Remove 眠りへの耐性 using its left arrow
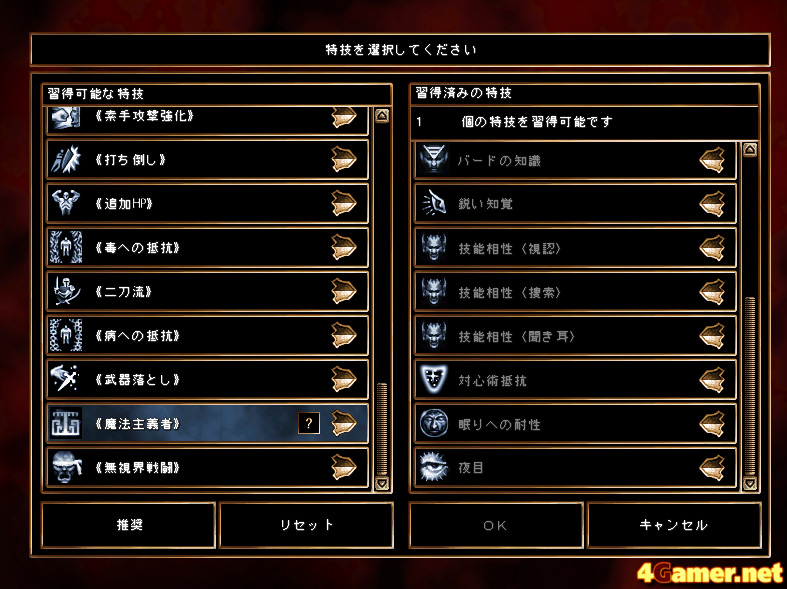Viewport: 787px width, 589px height. [x=712, y=424]
